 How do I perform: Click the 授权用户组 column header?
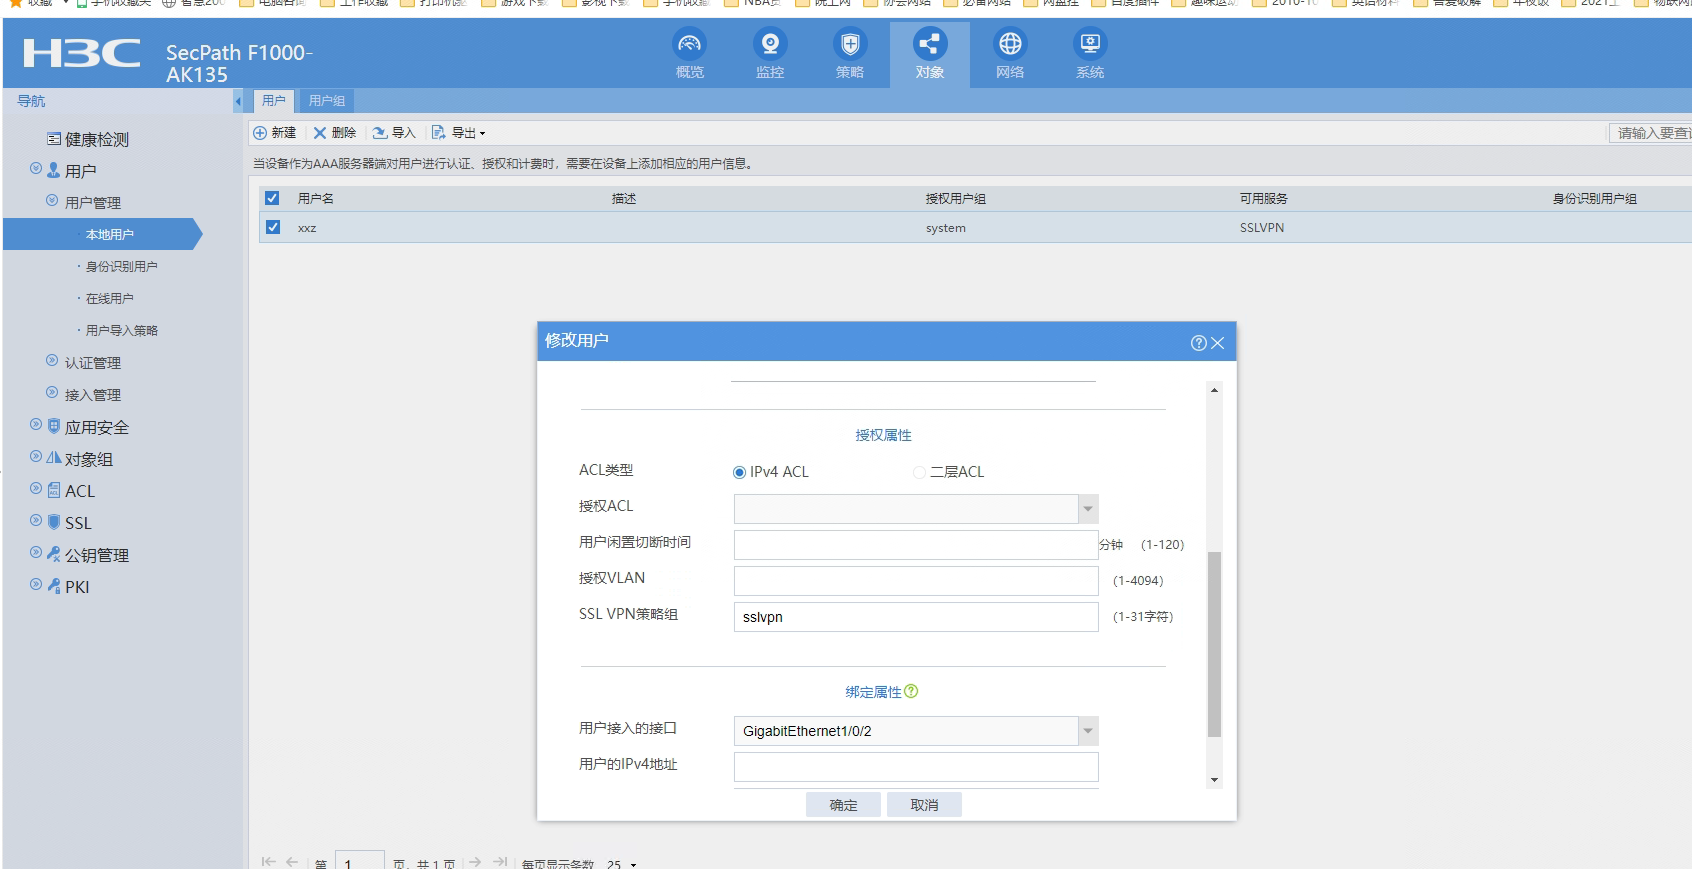[x=956, y=199]
